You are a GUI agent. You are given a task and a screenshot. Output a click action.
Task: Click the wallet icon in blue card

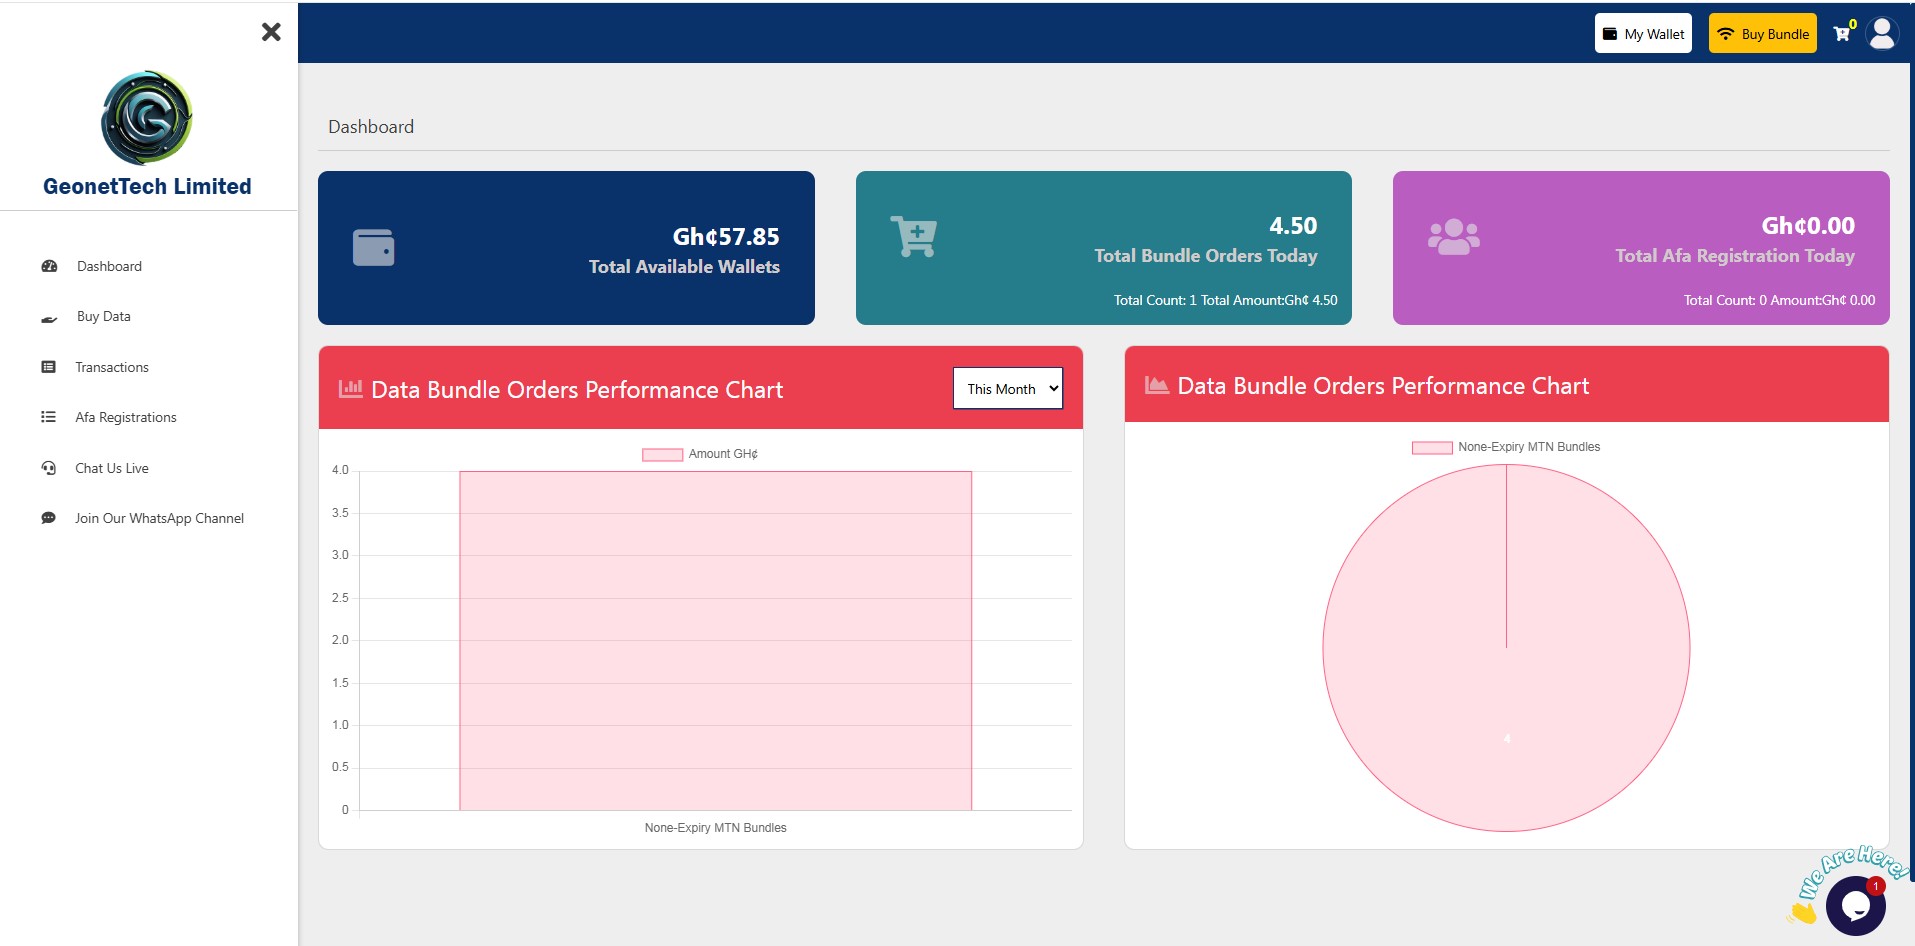click(x=374, y=248)
